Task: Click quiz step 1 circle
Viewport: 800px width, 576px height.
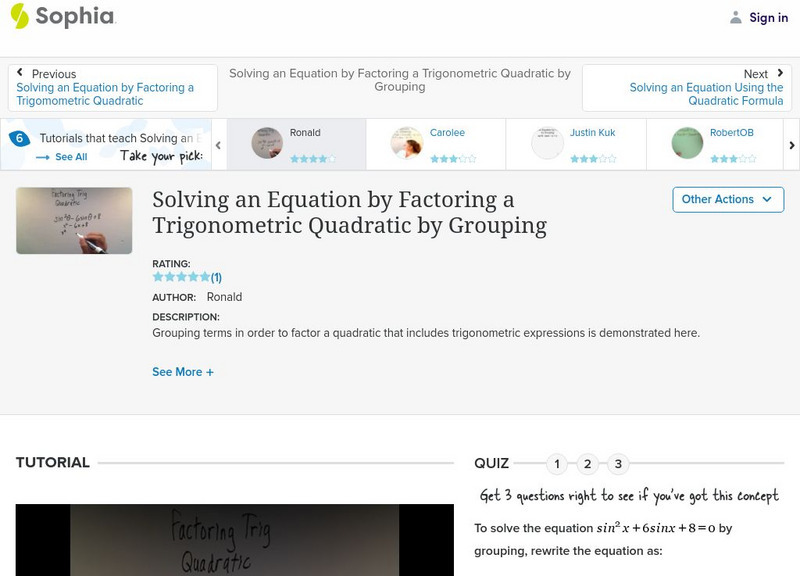Action: coord(557,463)
